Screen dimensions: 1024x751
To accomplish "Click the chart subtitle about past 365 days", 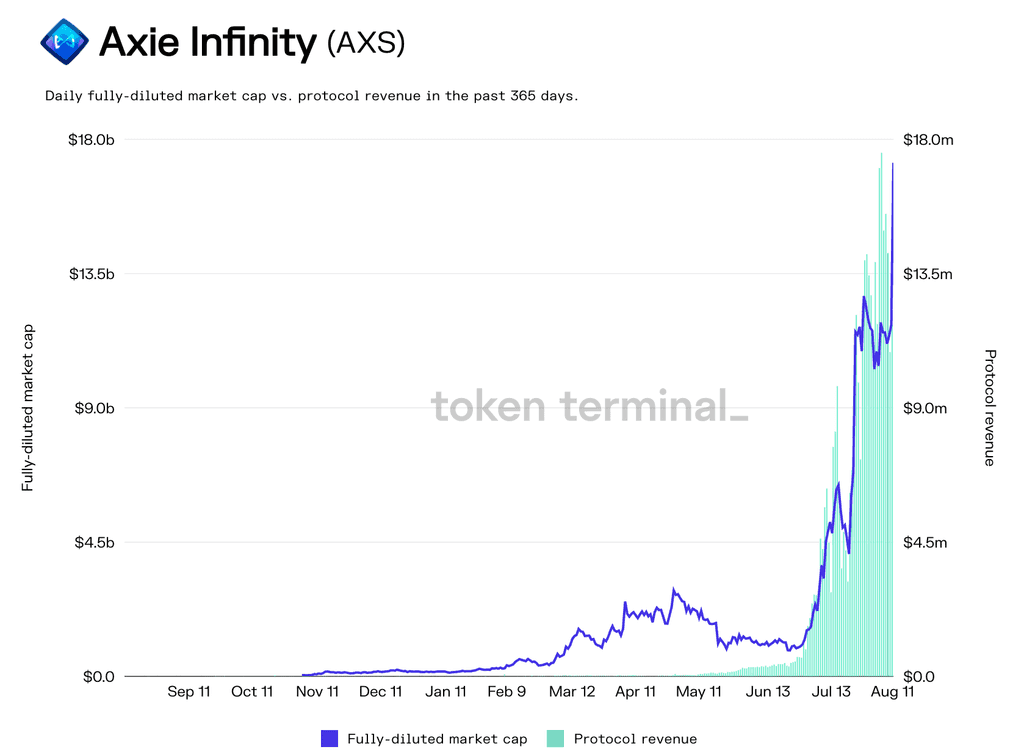I will pos(312,96).
